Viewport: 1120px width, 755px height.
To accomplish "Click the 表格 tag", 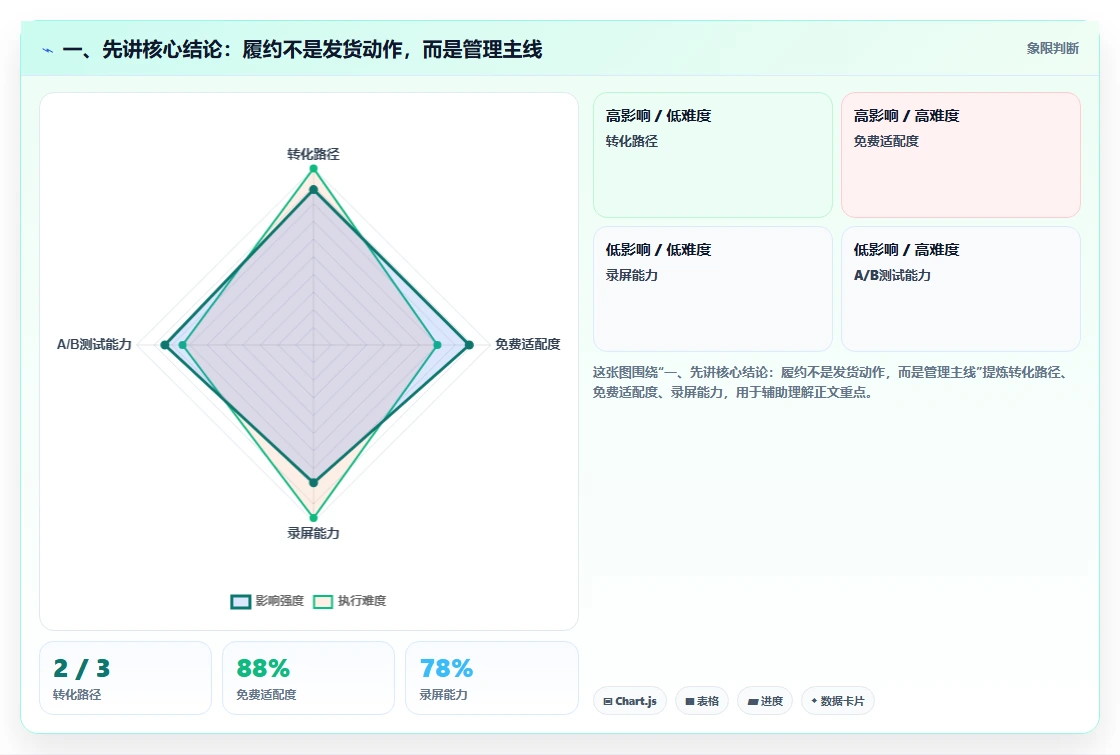I will click(x=702, y=701).
